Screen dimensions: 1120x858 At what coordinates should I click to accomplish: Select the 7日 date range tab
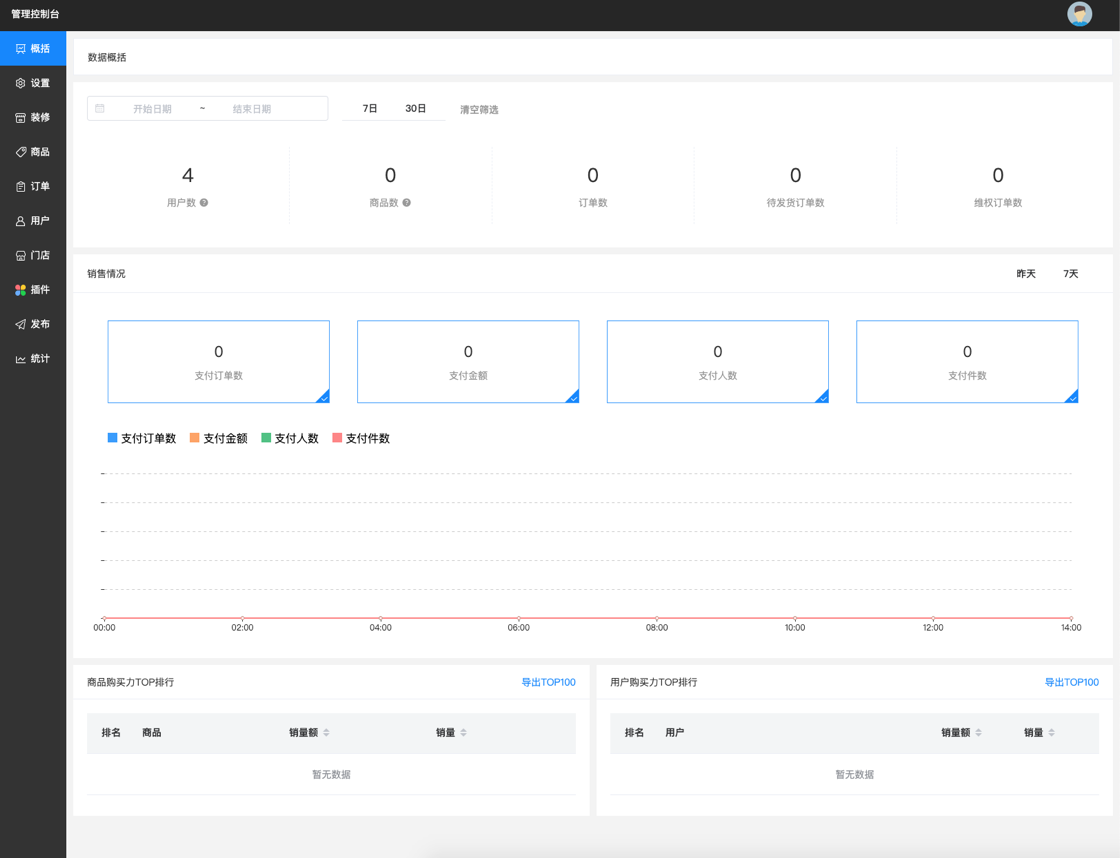point(369,109)
